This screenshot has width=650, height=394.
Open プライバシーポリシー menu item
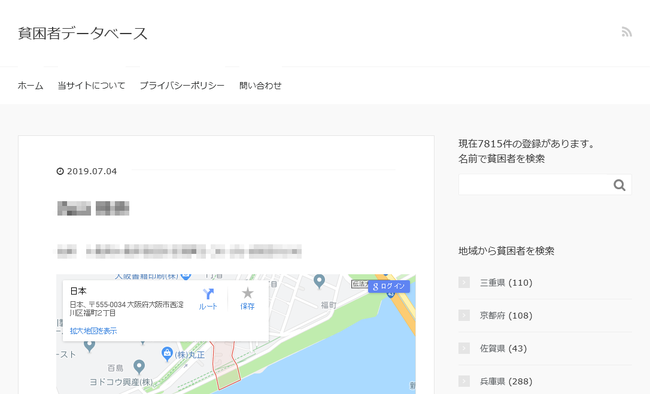click(182, 85)
